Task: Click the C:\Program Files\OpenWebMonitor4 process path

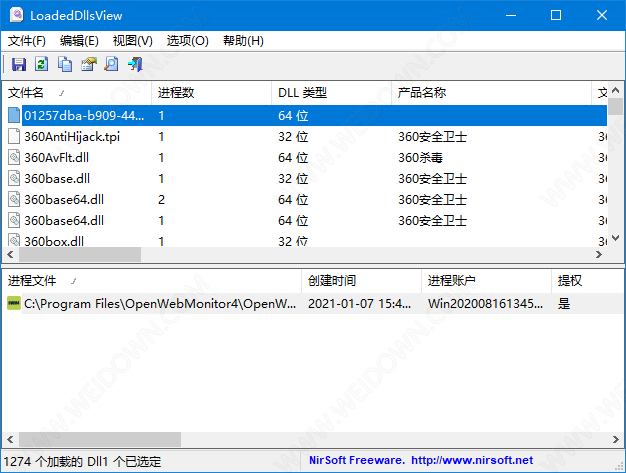Action: click(x=160, y=304)
